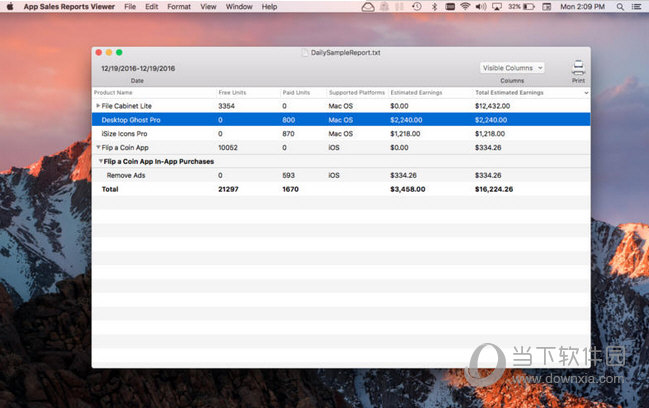Image resolution: width=649 pixels, height=408 pixels.
Task: Click File Cabinet Lite free units 3354
Action: (226, 106)
